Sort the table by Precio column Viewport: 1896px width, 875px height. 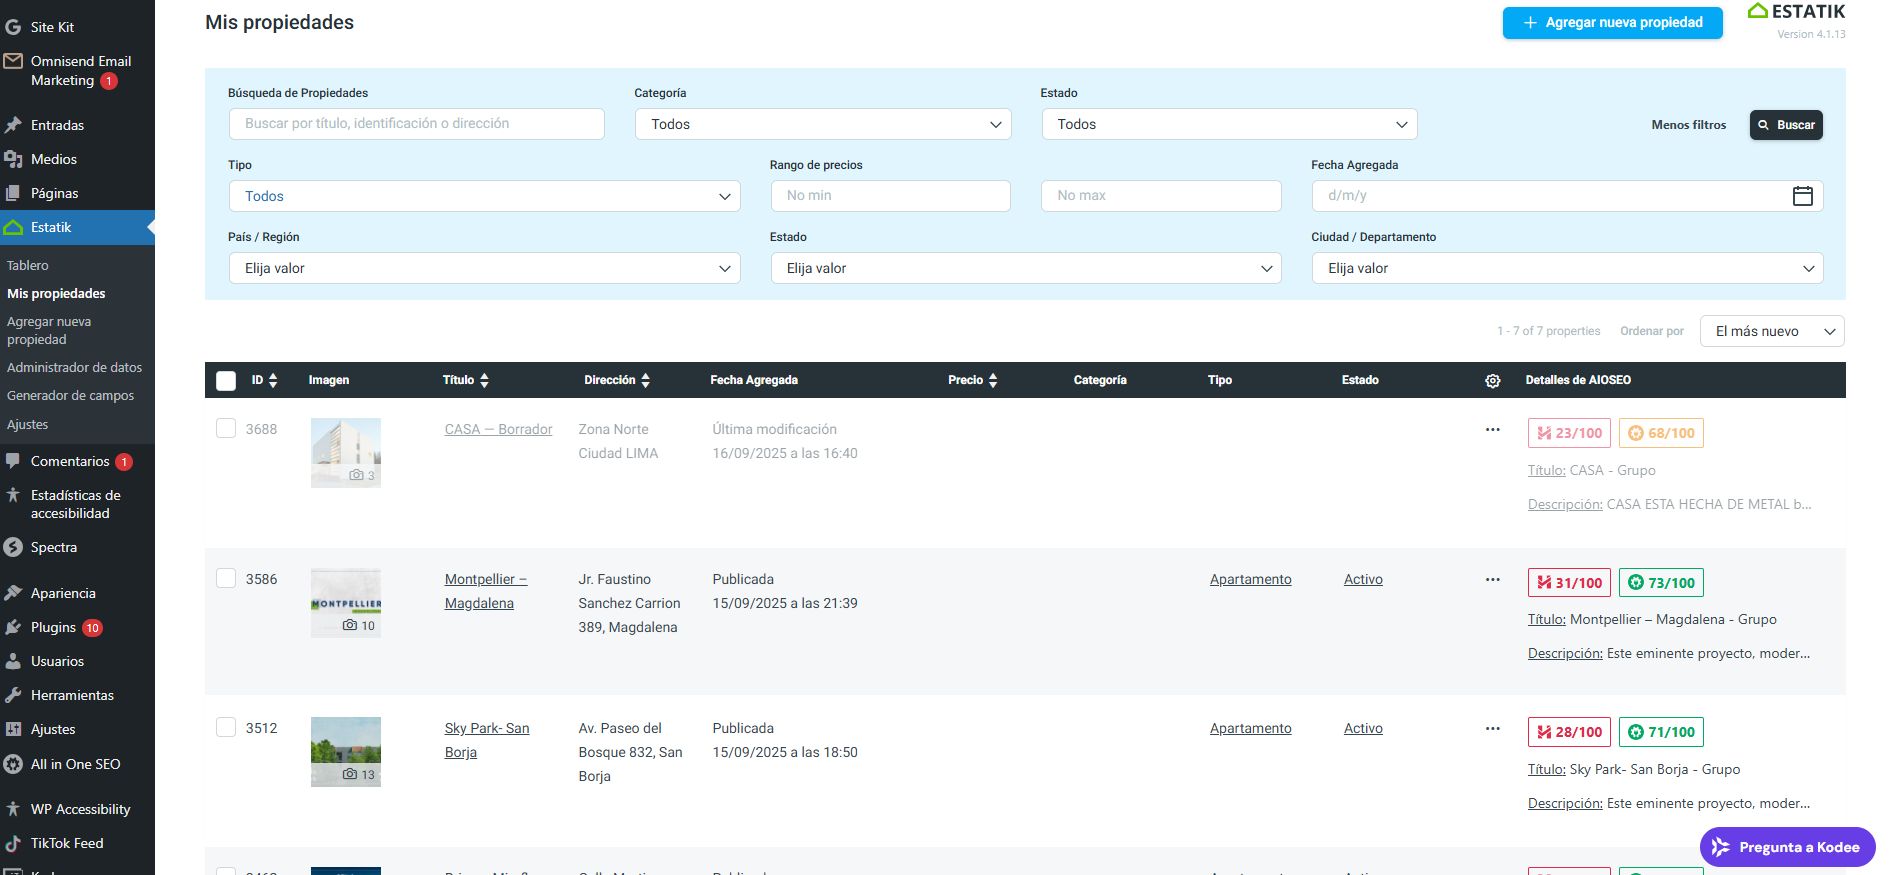[992, 381]
